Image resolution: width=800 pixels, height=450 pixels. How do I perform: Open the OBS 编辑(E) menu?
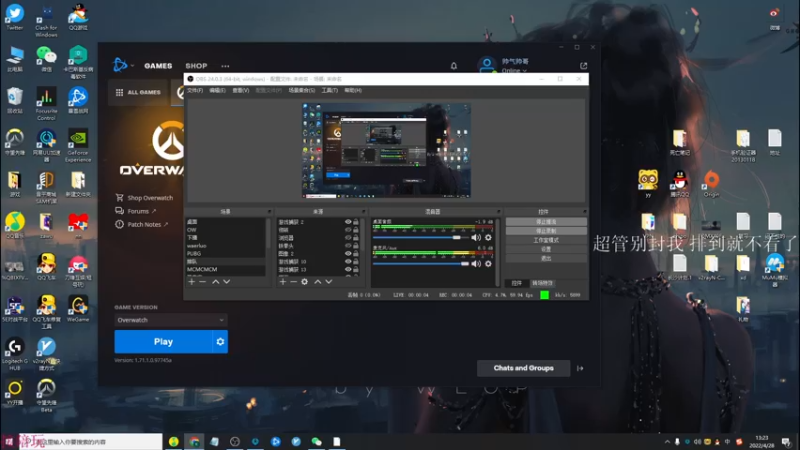pyautogui.click(x=217, y=90)
